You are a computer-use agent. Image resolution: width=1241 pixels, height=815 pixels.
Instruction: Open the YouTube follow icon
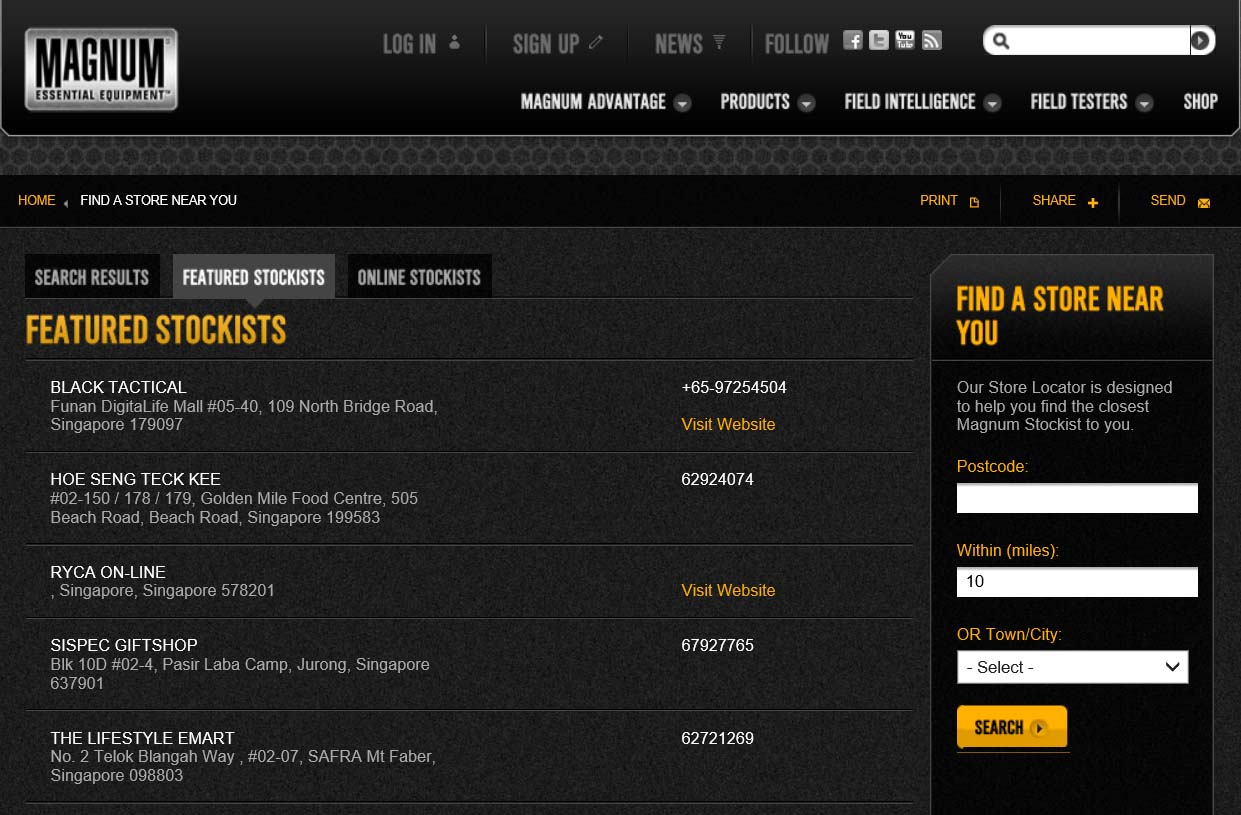[905, 40]
